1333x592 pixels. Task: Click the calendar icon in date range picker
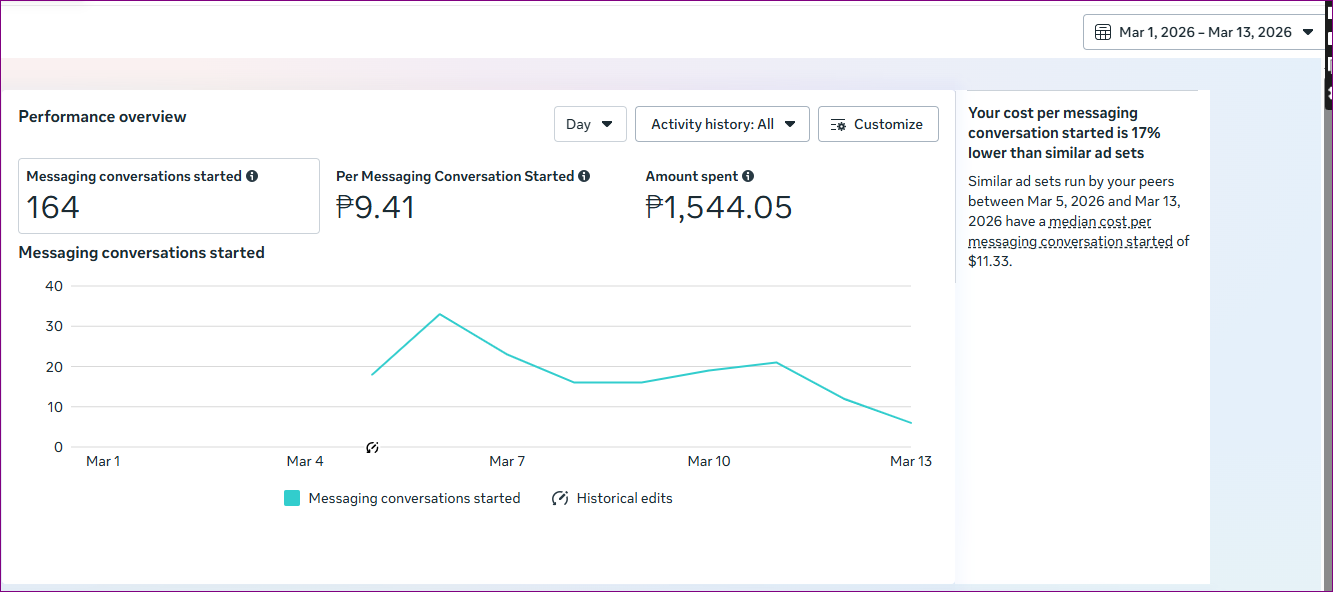(x=1103, y=32)
